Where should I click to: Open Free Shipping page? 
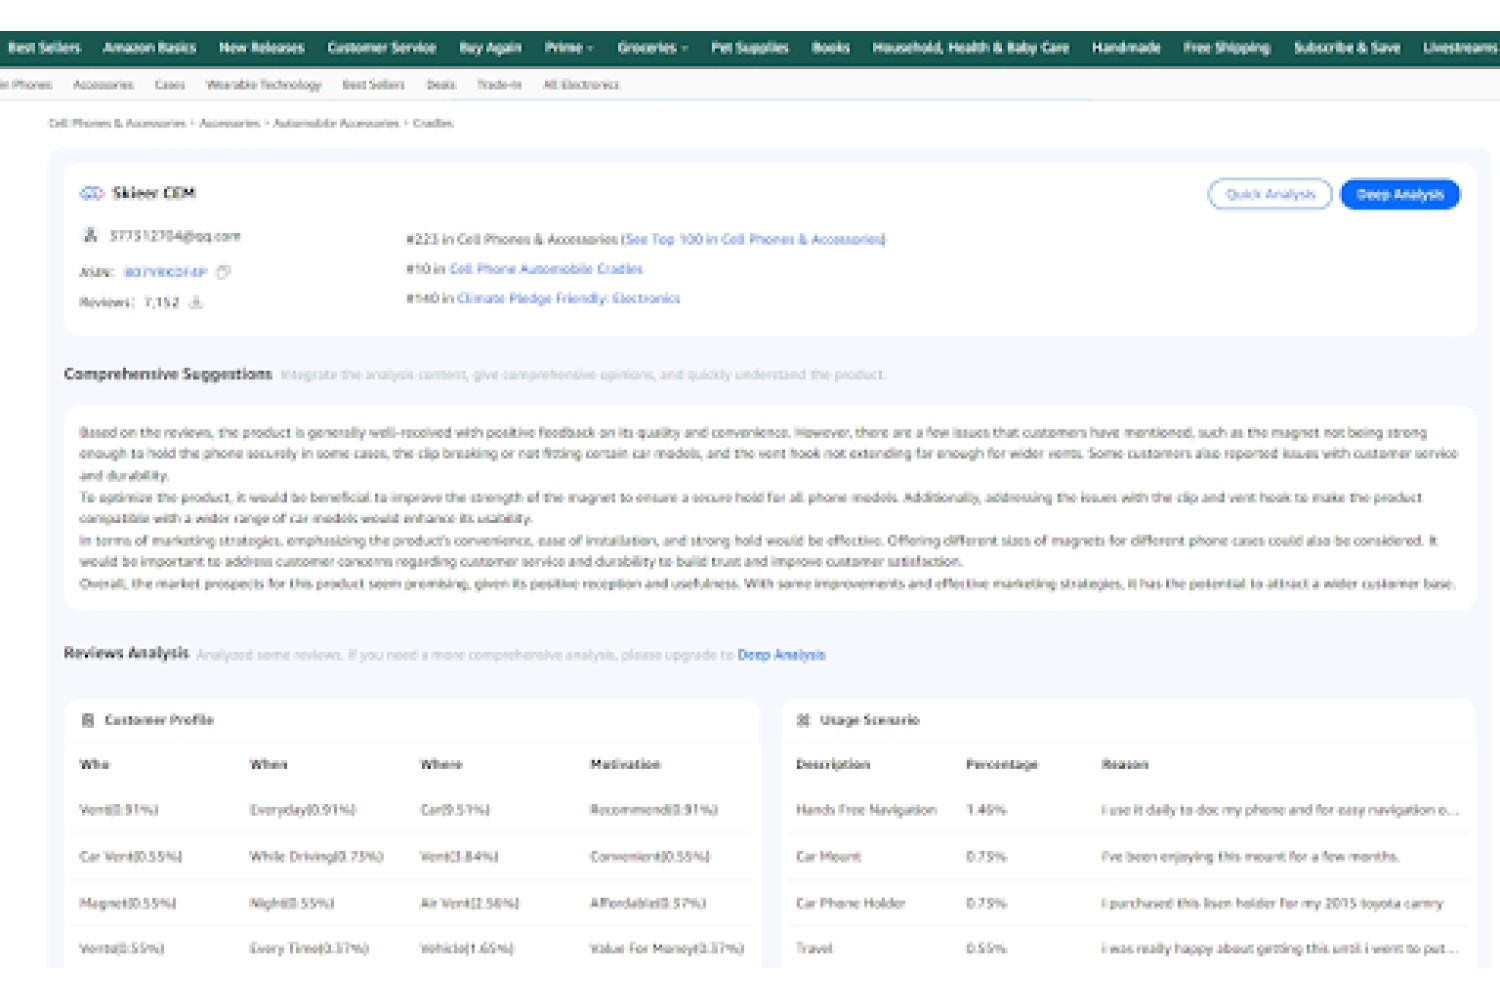pyautogui.click(x=1226, y=47)
